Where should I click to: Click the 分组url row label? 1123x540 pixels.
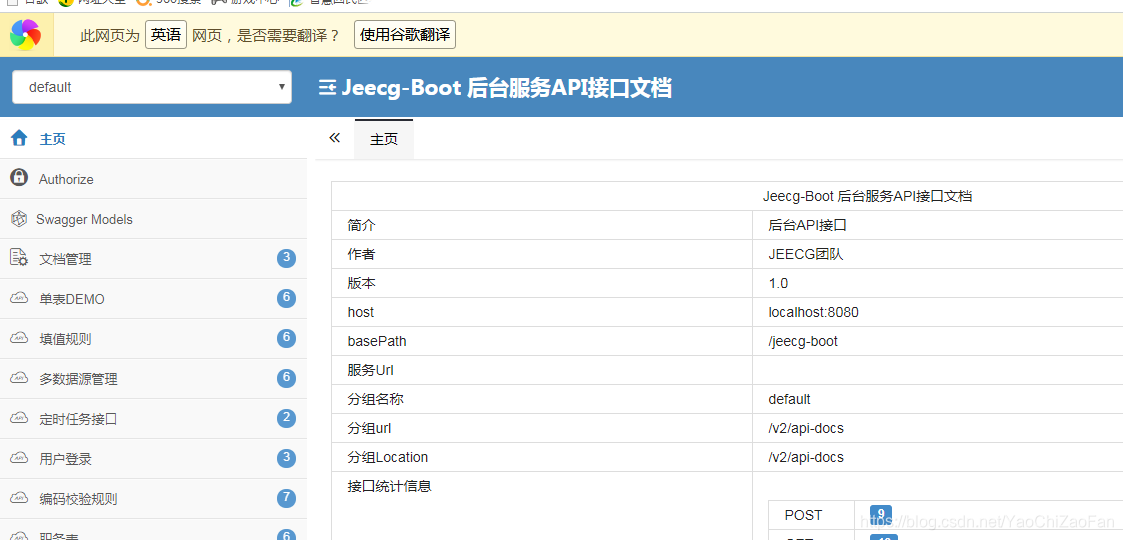pyautogui.click(x=370, y=428)
